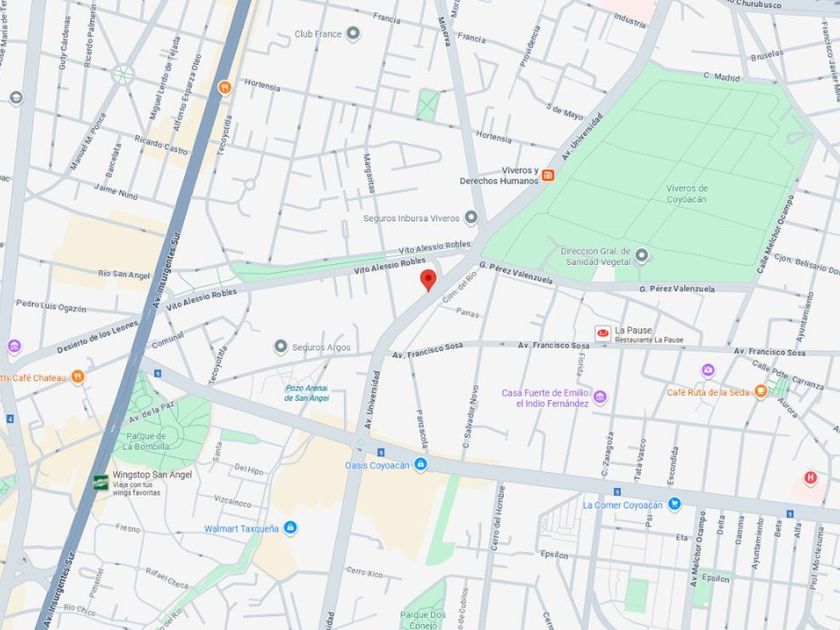
Task: Select the Walmart Taxqueña store icon
Action: (x=290, y=528)
